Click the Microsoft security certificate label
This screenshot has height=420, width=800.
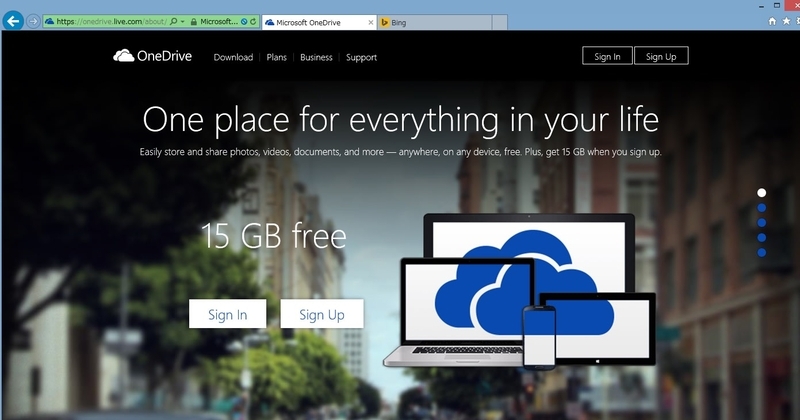click(219, 21)
